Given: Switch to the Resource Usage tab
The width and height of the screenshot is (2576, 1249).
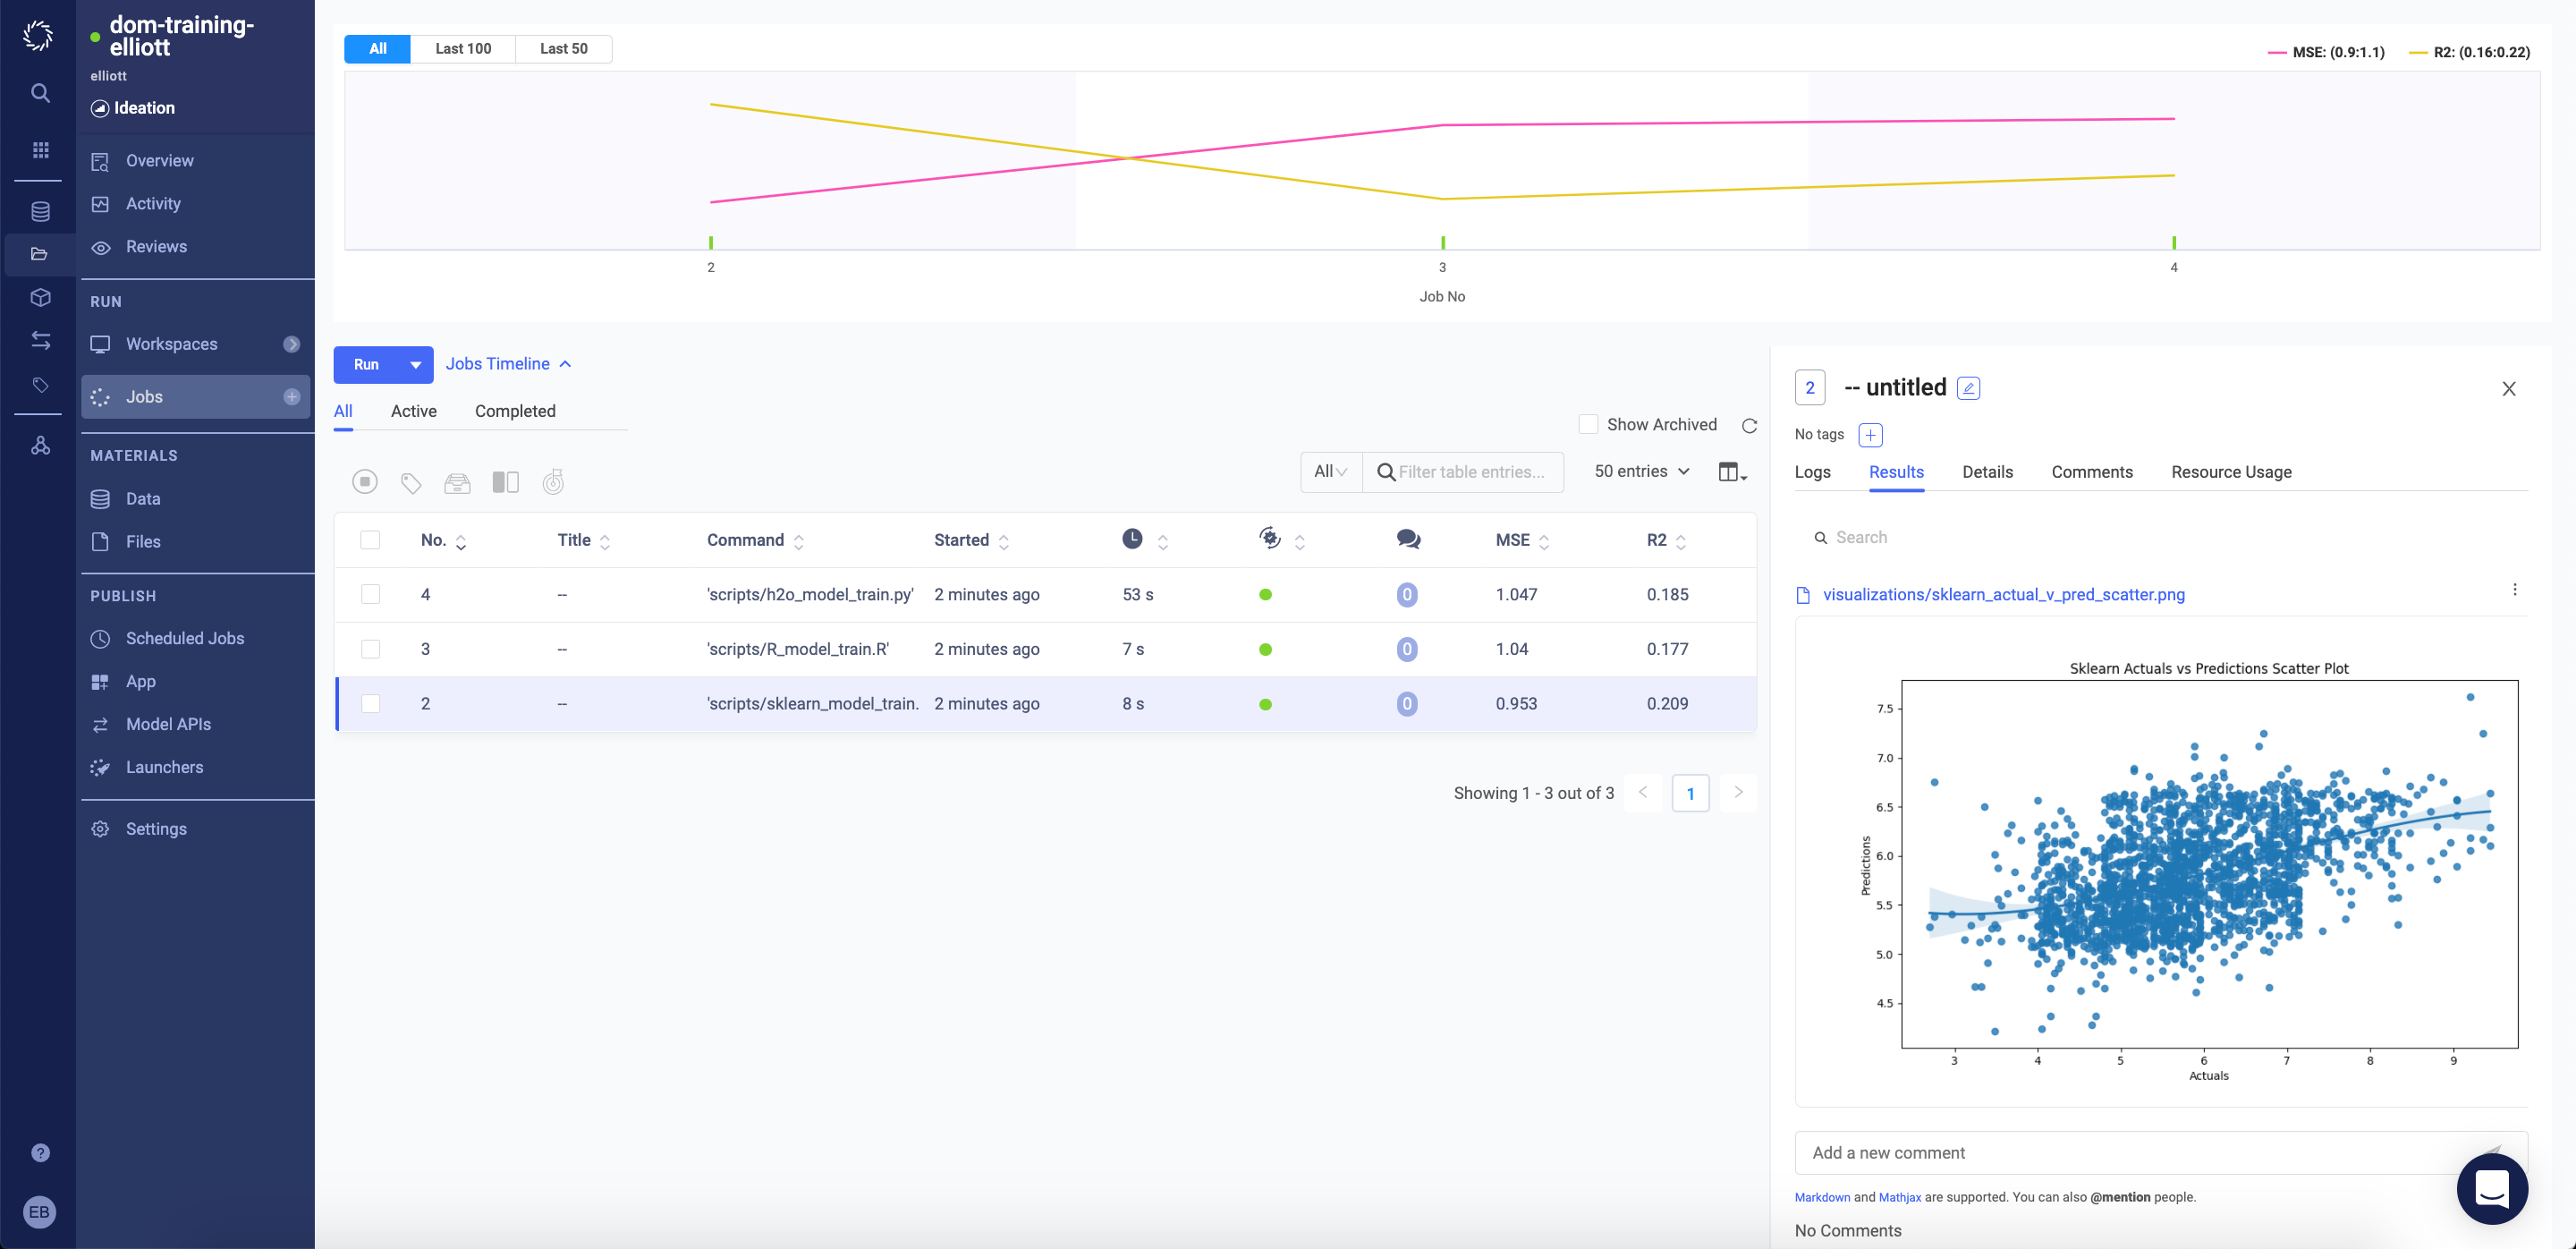Looking at the screenshot, I should tap(2230, 472).
